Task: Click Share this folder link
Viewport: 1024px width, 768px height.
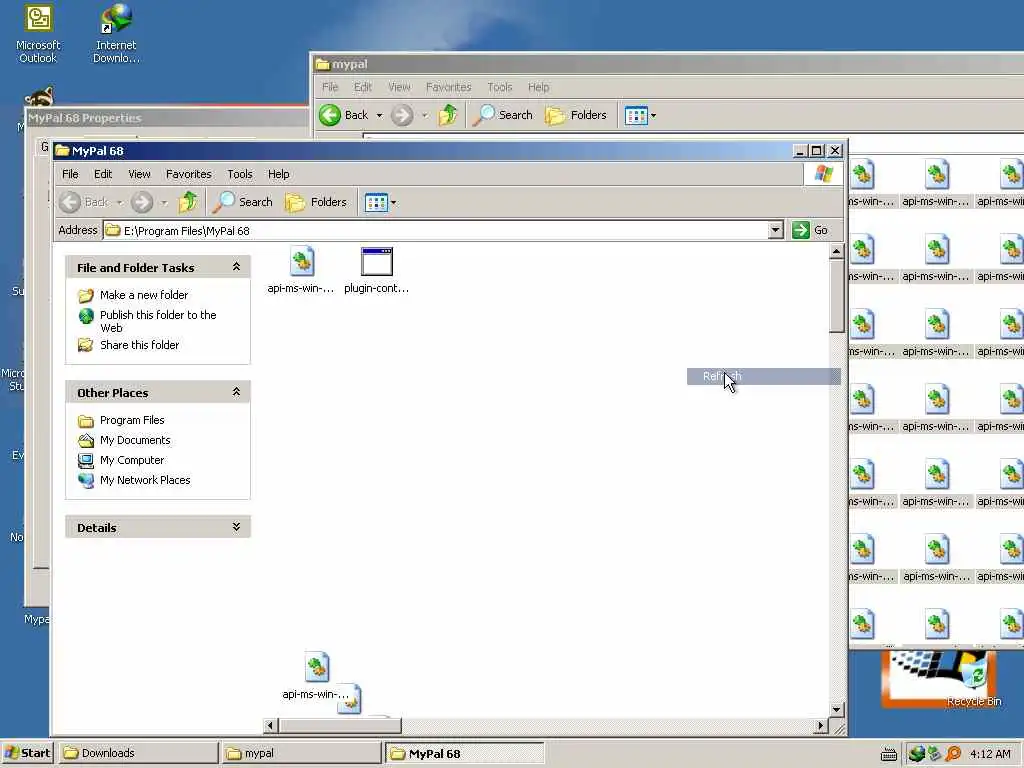Action: click(139, 345)
